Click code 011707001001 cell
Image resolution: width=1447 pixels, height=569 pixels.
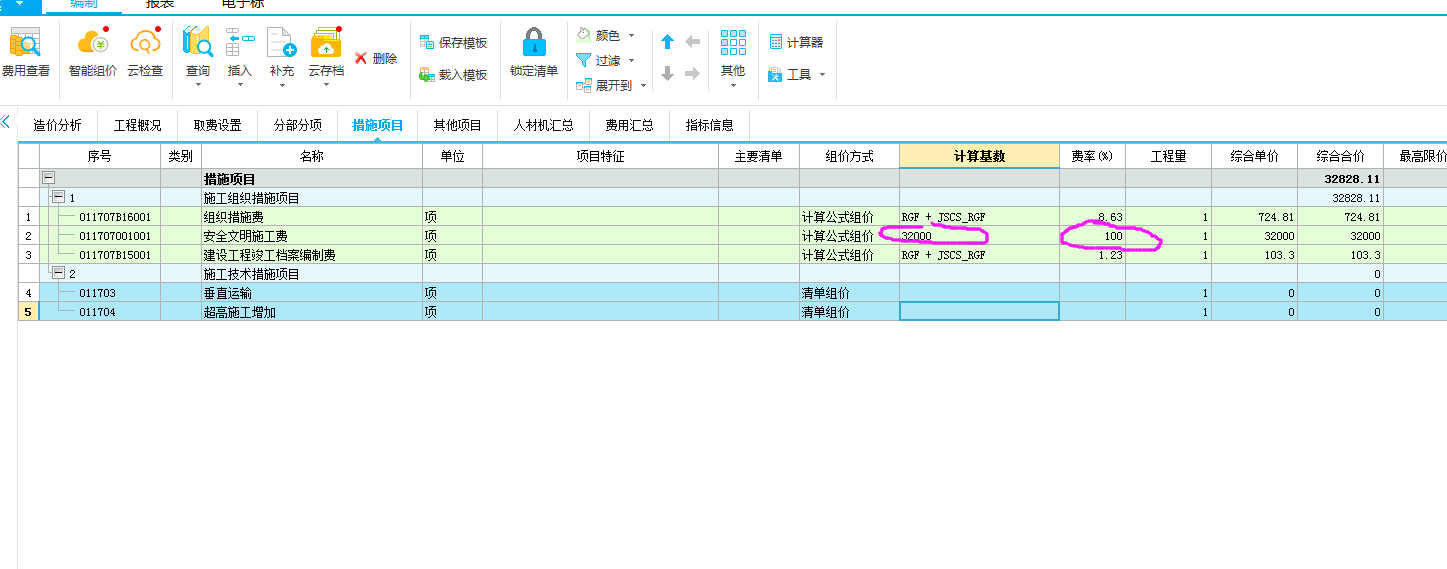114,236
